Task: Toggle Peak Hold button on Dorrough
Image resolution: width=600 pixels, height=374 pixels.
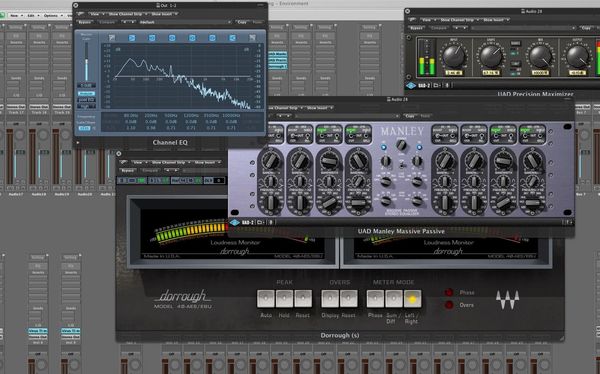Action: click(284, 299)
